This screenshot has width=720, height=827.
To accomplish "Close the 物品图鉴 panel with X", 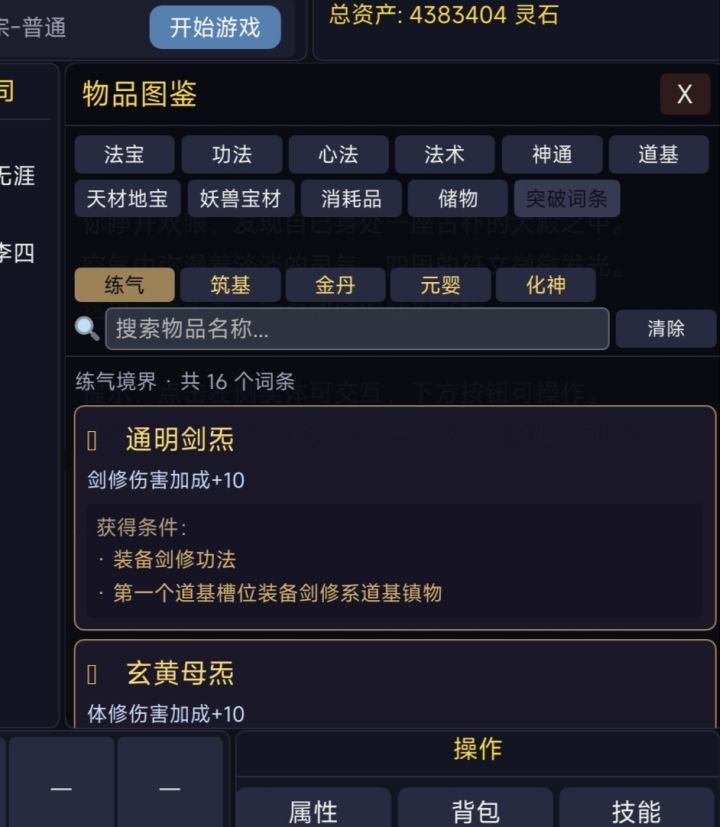I will click(685, 94).
